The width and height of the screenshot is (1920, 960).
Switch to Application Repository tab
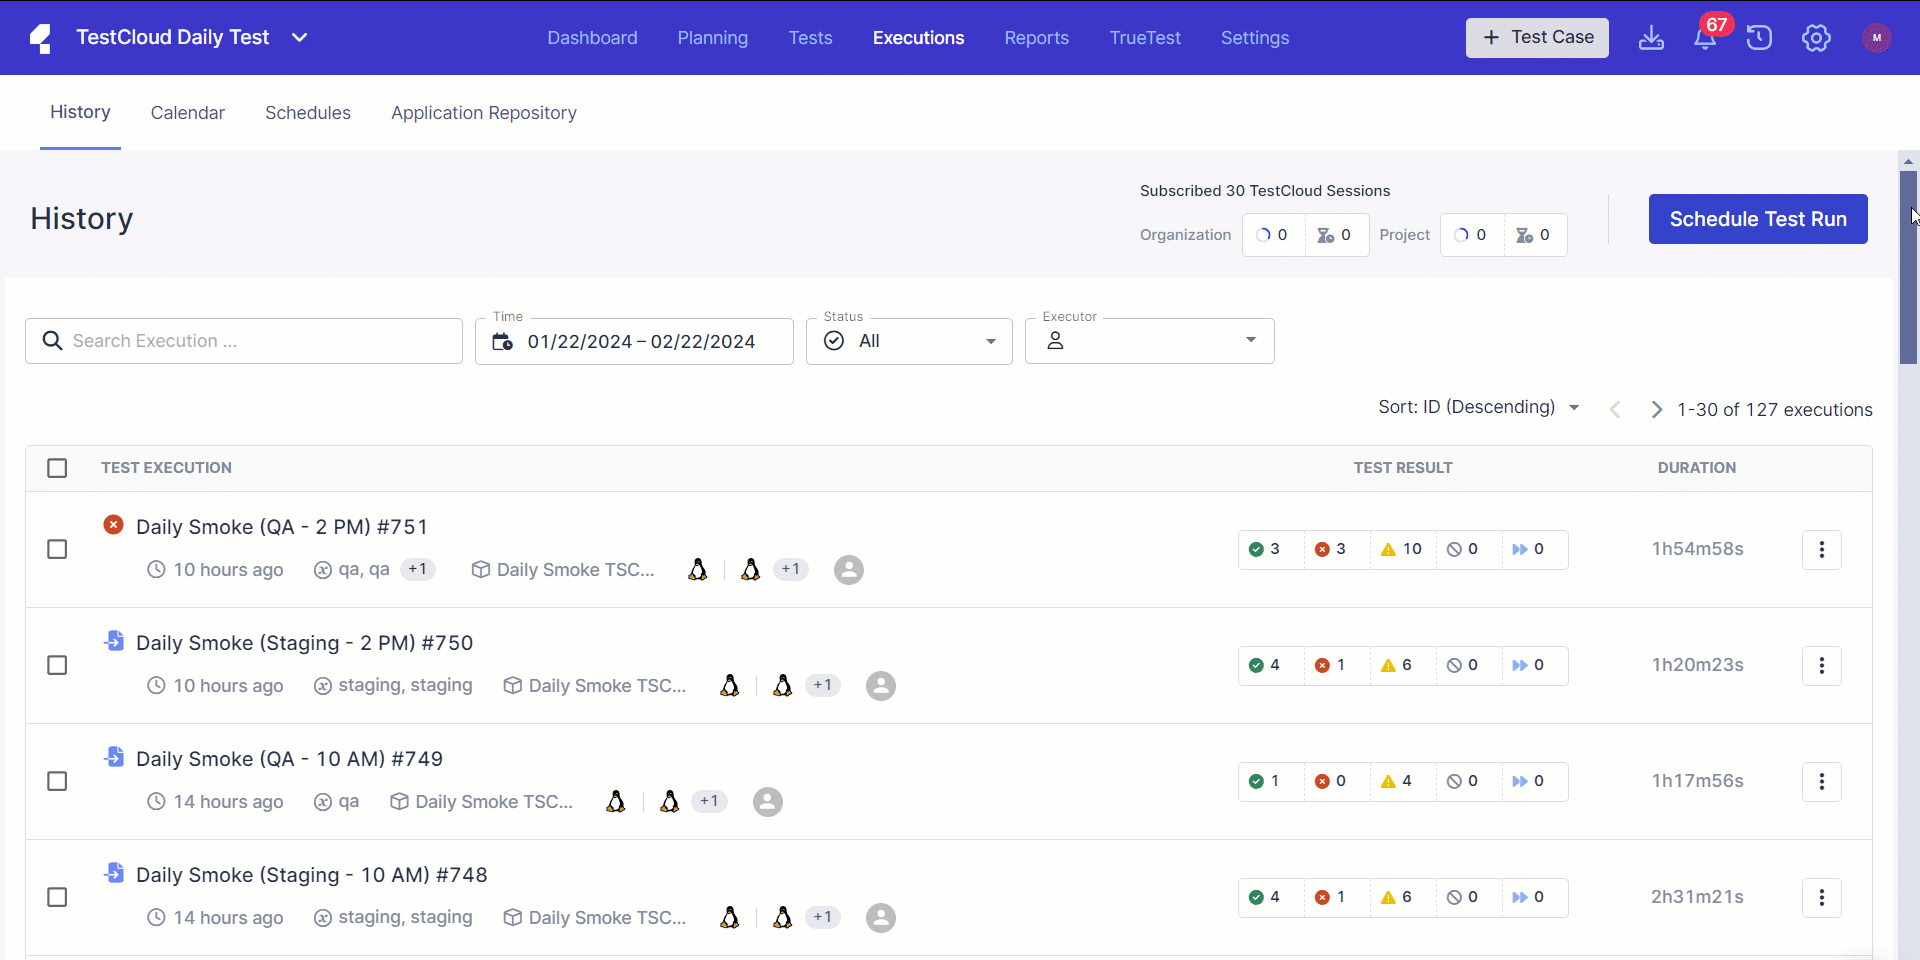click(x=484, y=113)
